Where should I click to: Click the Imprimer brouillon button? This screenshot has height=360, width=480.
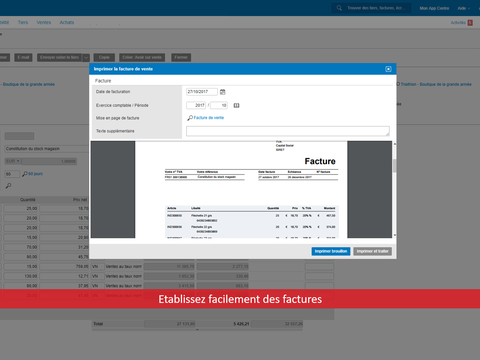coord(331,251)
